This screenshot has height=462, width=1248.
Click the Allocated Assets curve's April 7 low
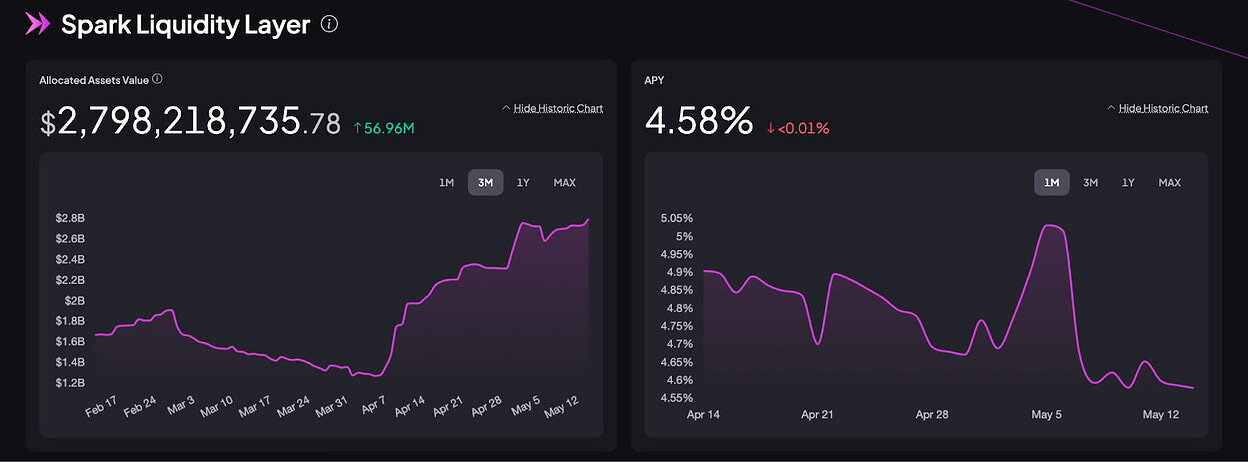pyautogui.click(x=375, y=376)
